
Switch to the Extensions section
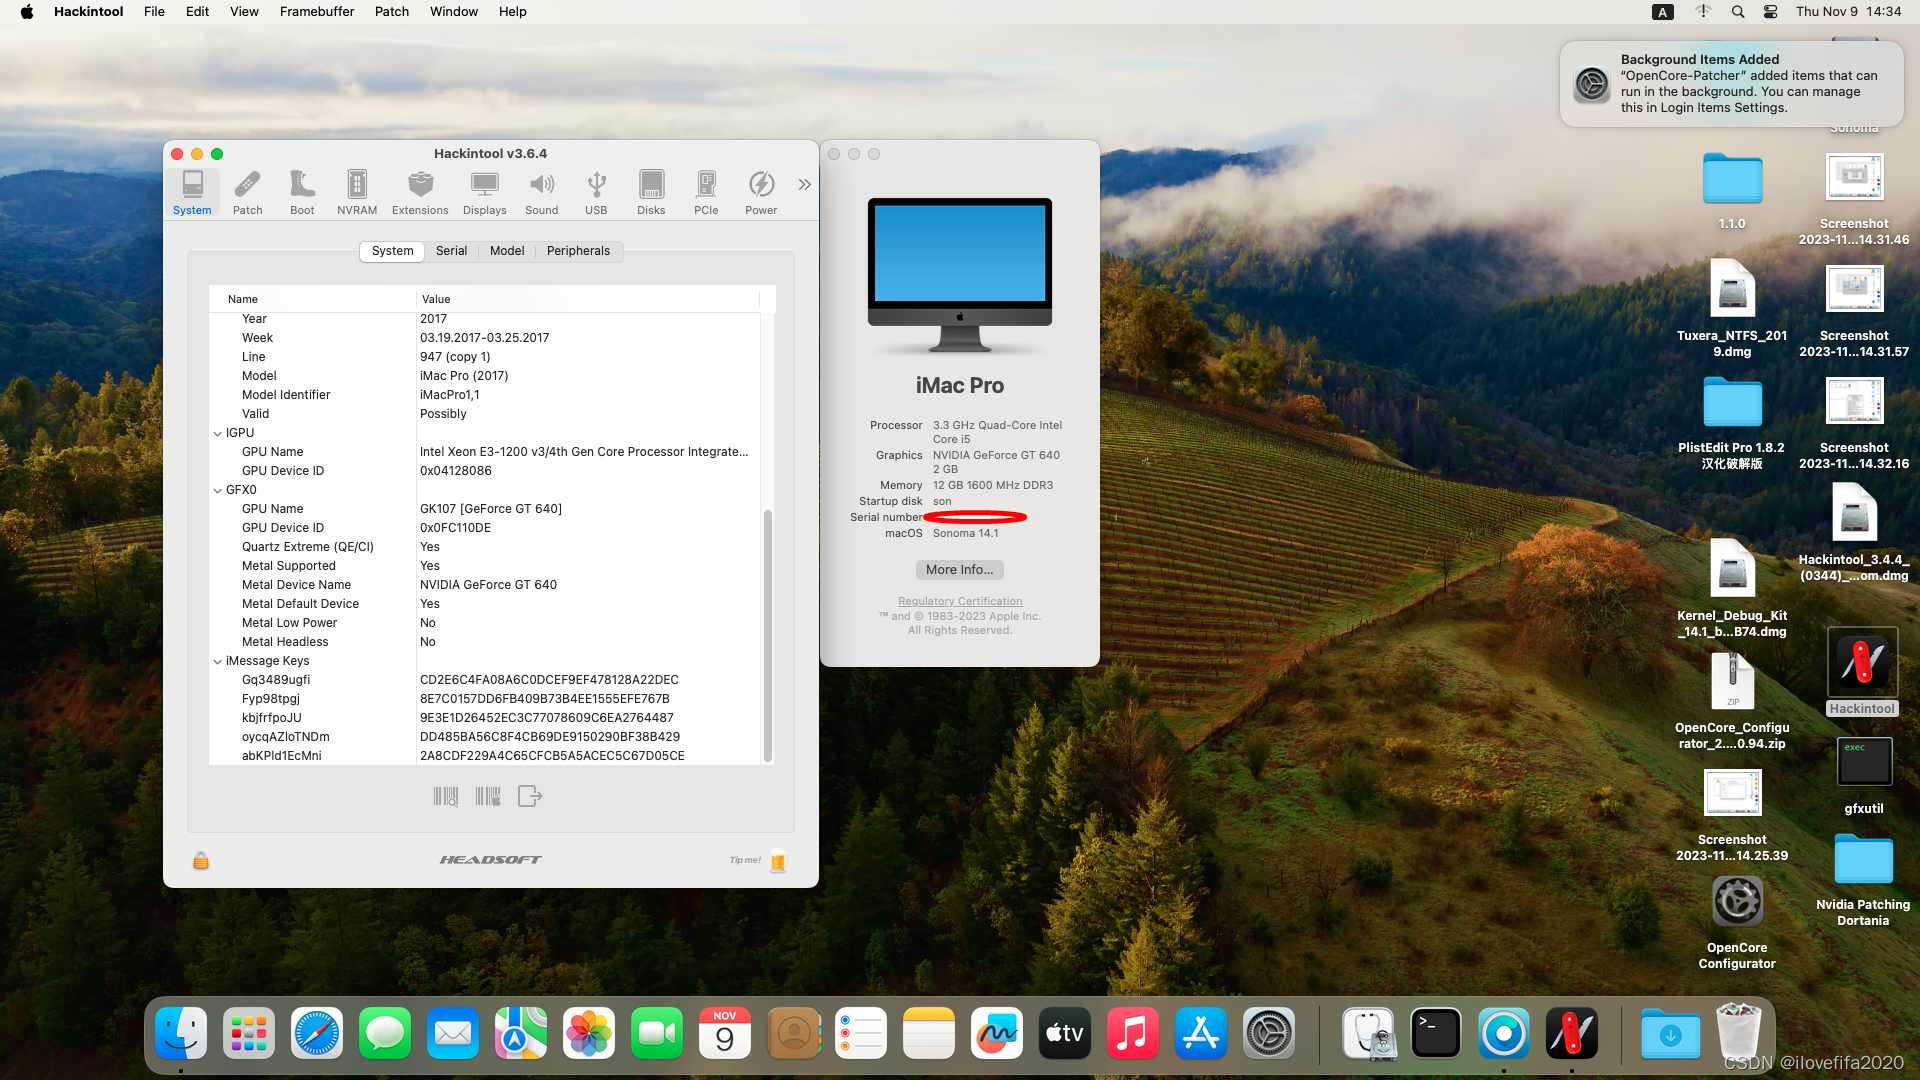[x=420, y=192]
